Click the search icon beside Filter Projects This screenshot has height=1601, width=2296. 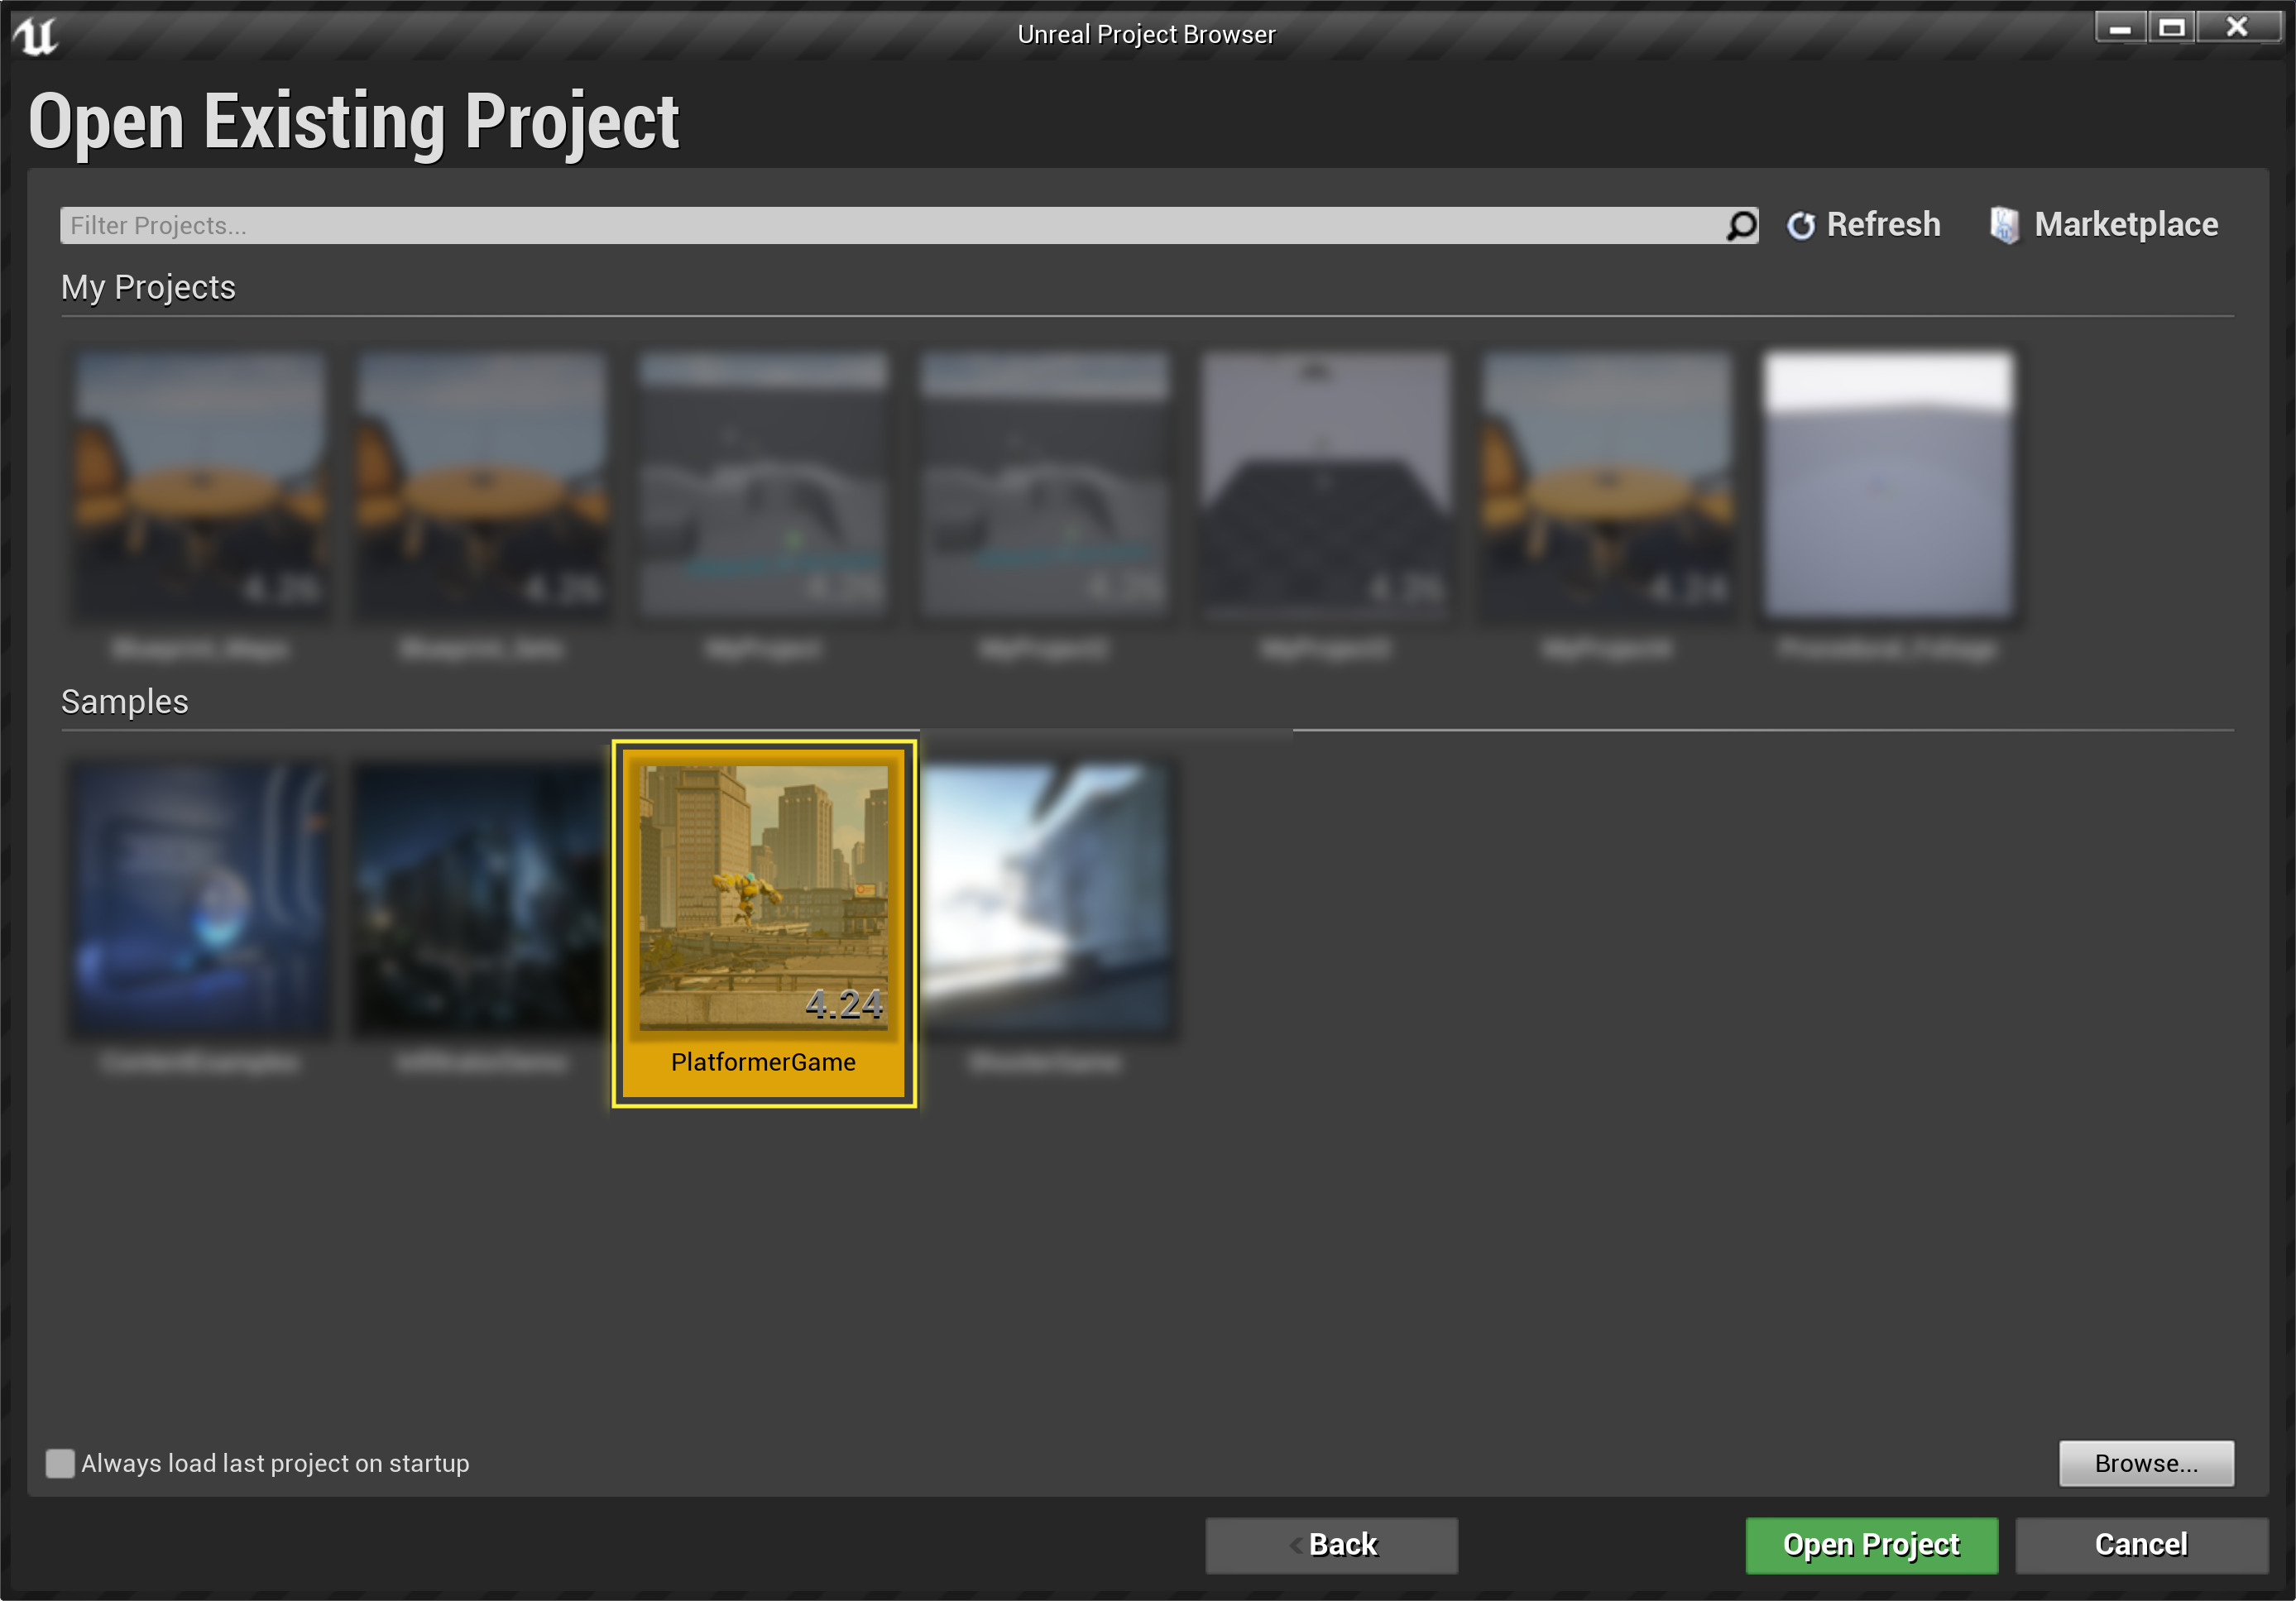coord(1741,225)
